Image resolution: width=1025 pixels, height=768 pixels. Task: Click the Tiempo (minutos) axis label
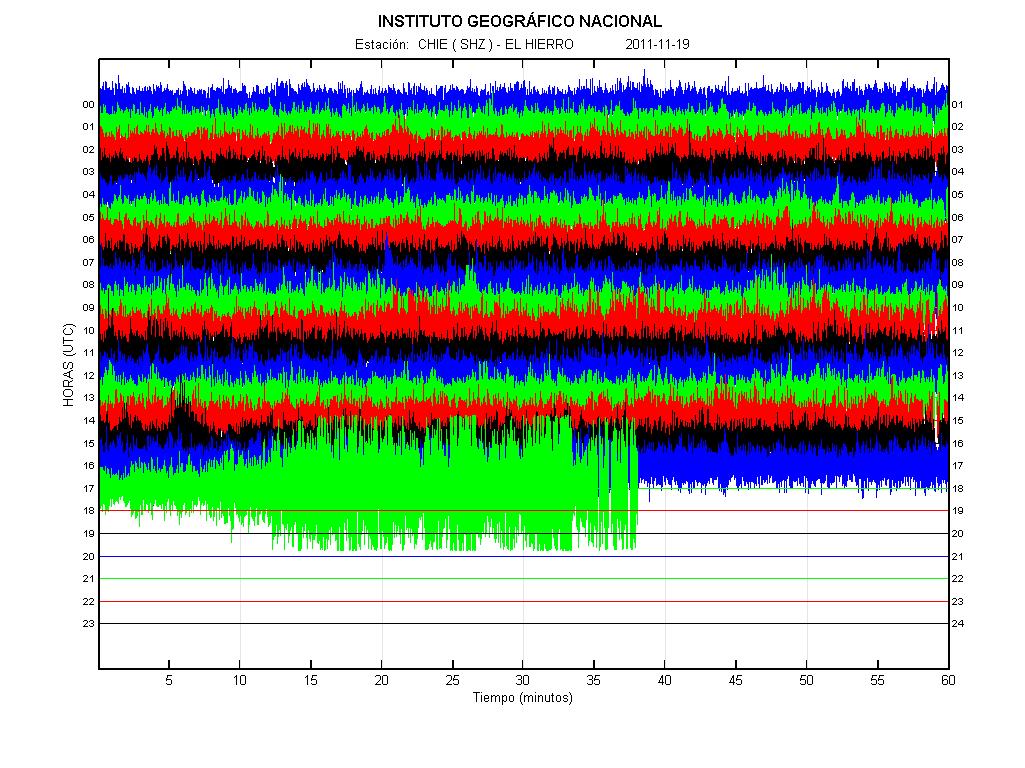coord(523,697)
